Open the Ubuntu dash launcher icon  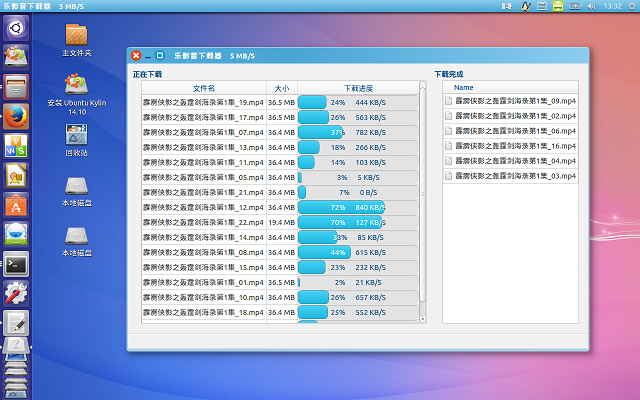(x=16, y=28)
